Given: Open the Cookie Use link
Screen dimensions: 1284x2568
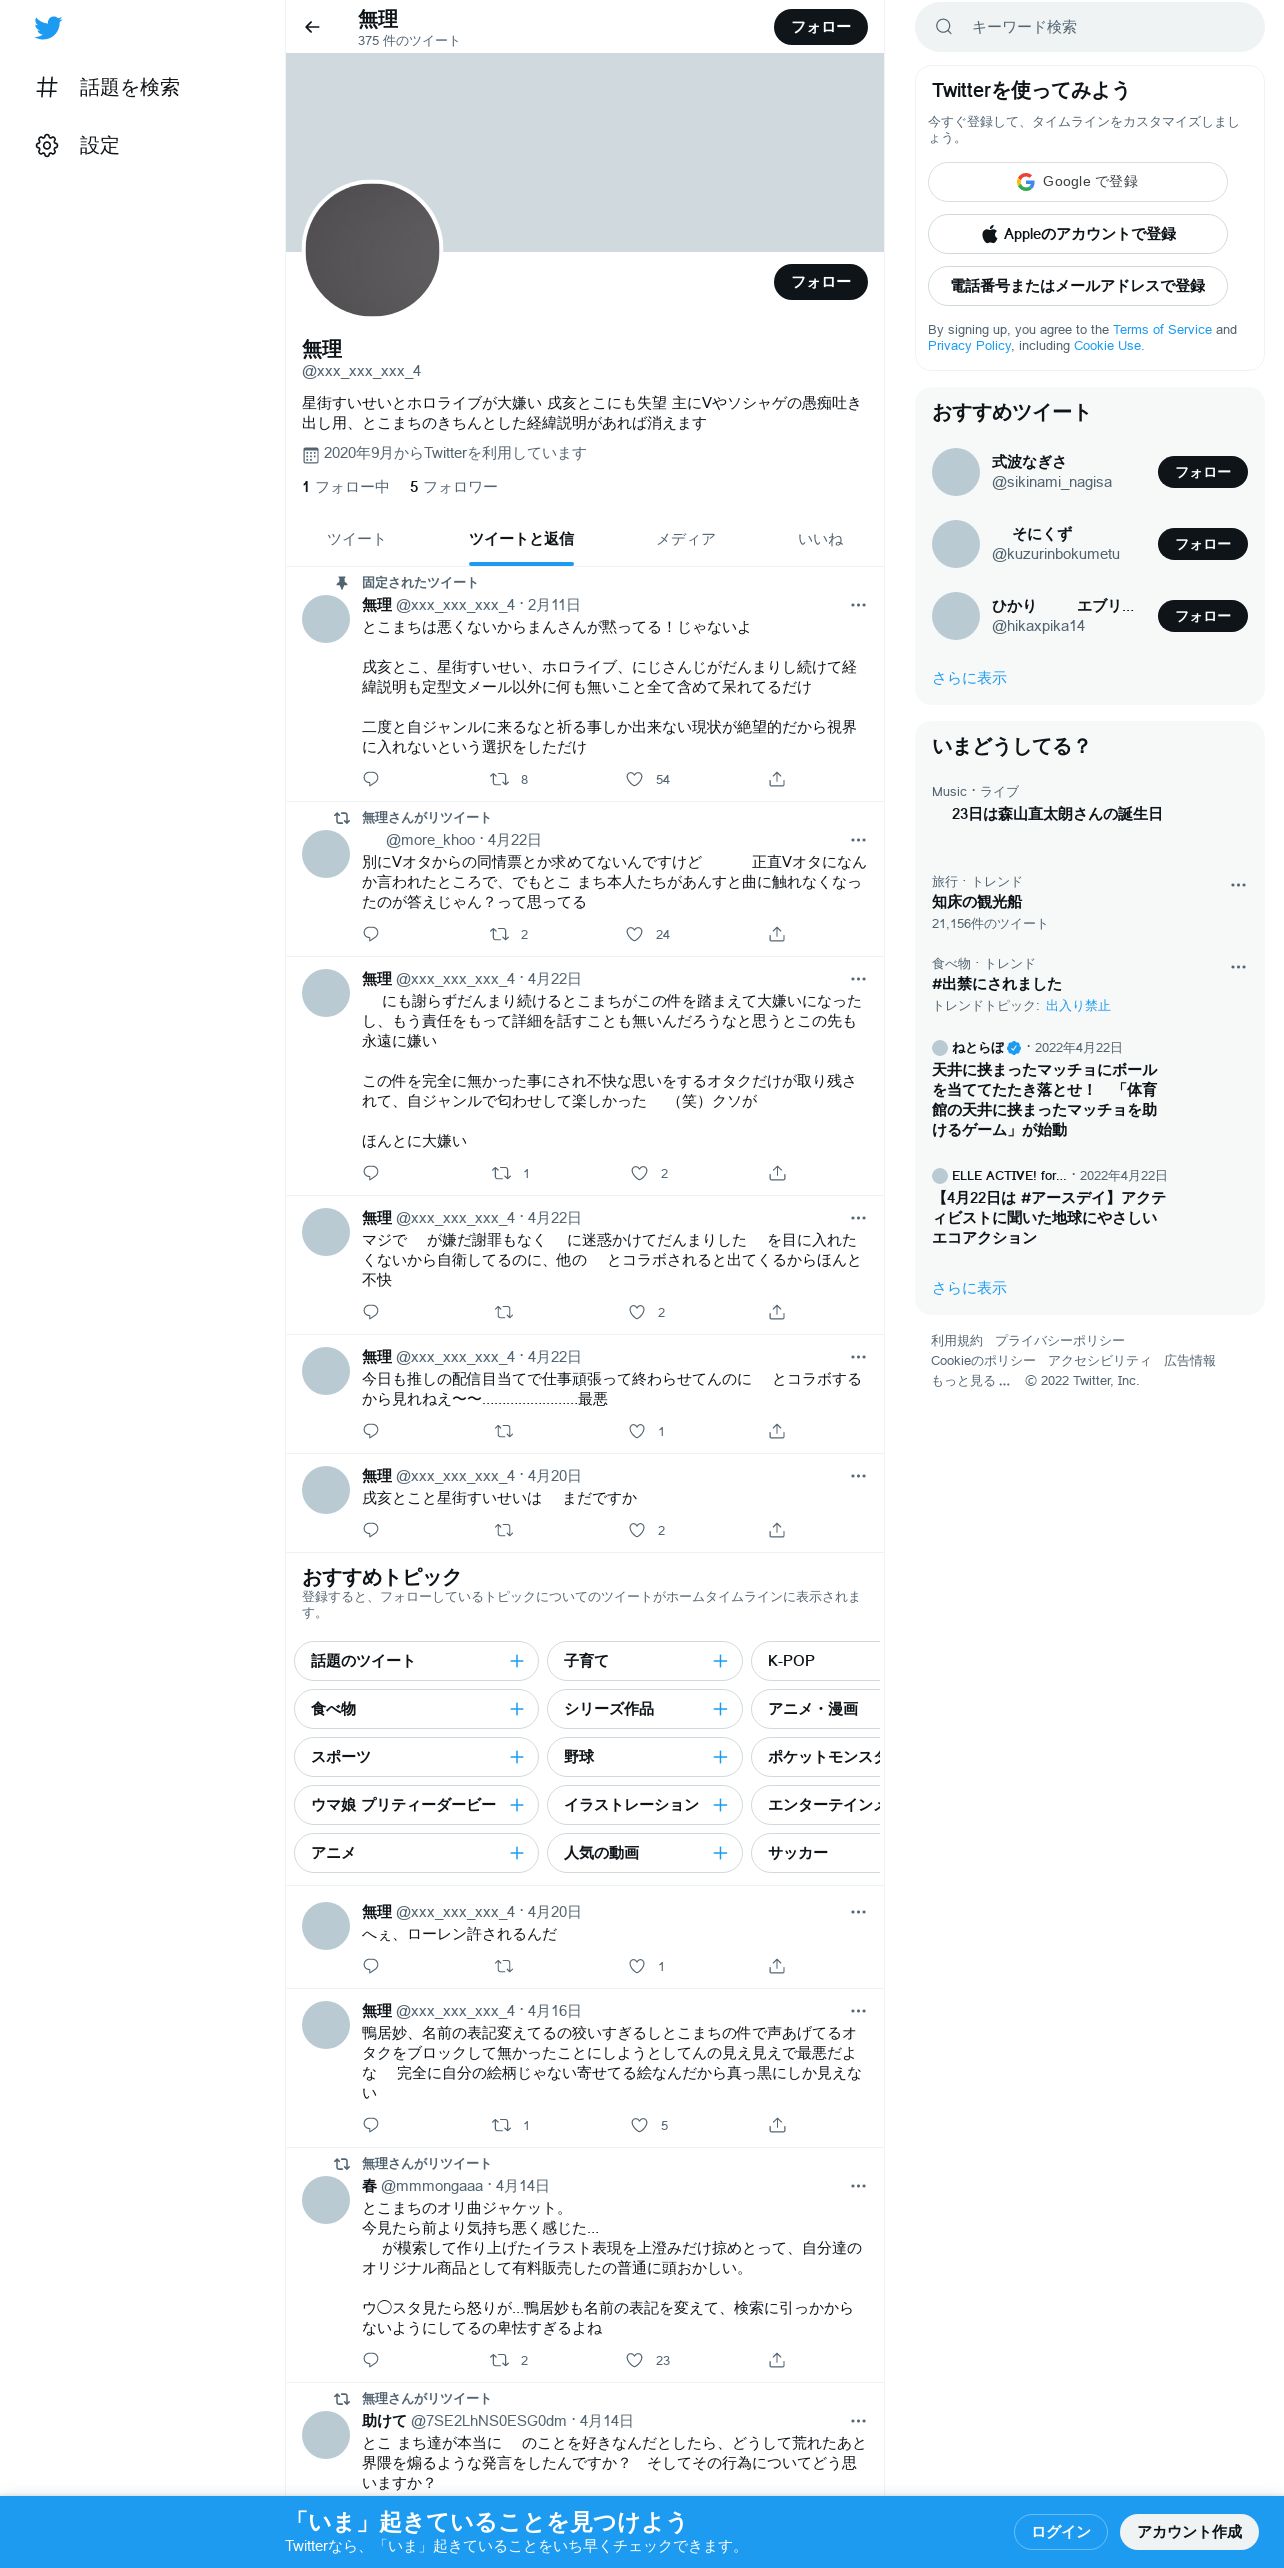Looking at the screenshot, I should pyautogui.click(x=1107, y=346).
